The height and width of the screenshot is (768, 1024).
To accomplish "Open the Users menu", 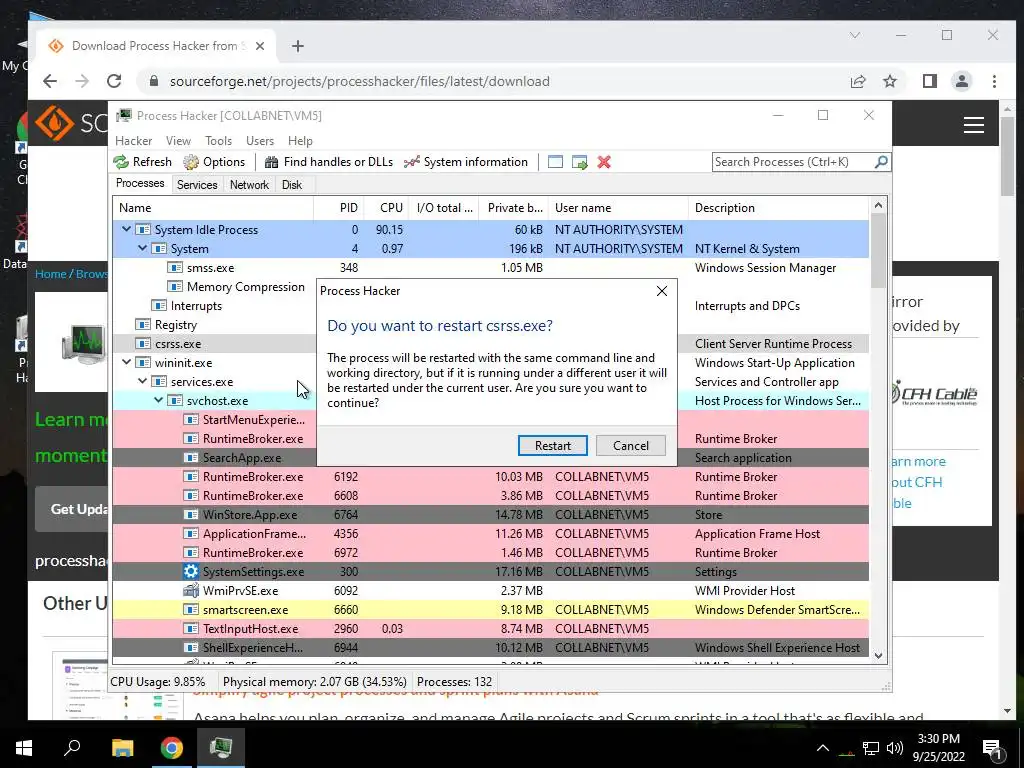I will tap(260, 140).
